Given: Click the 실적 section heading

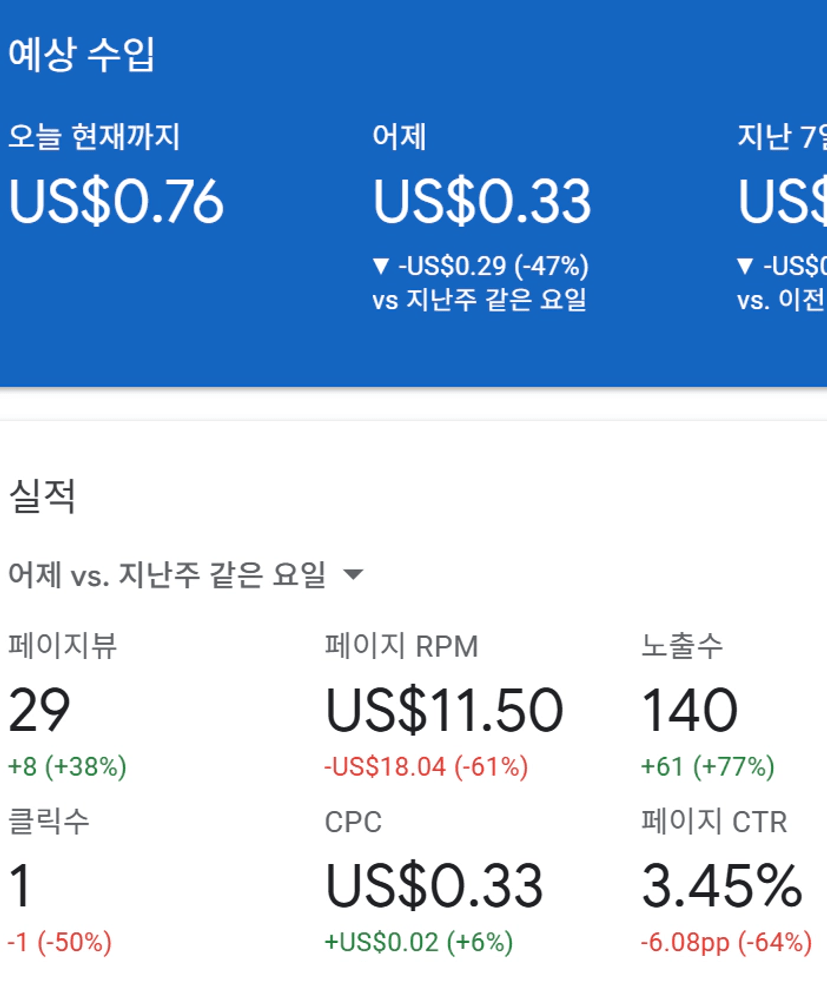Looking at the screenshot, I should 42,496.
